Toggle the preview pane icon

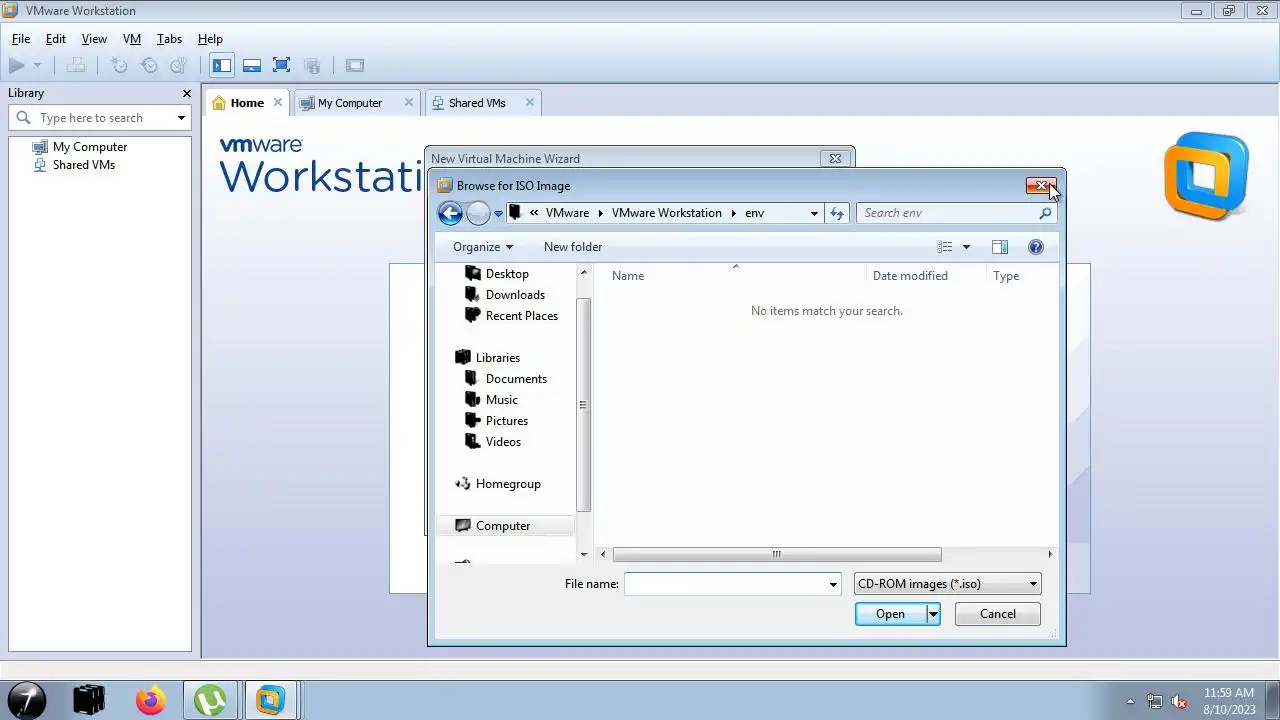(x=999, y=247)
